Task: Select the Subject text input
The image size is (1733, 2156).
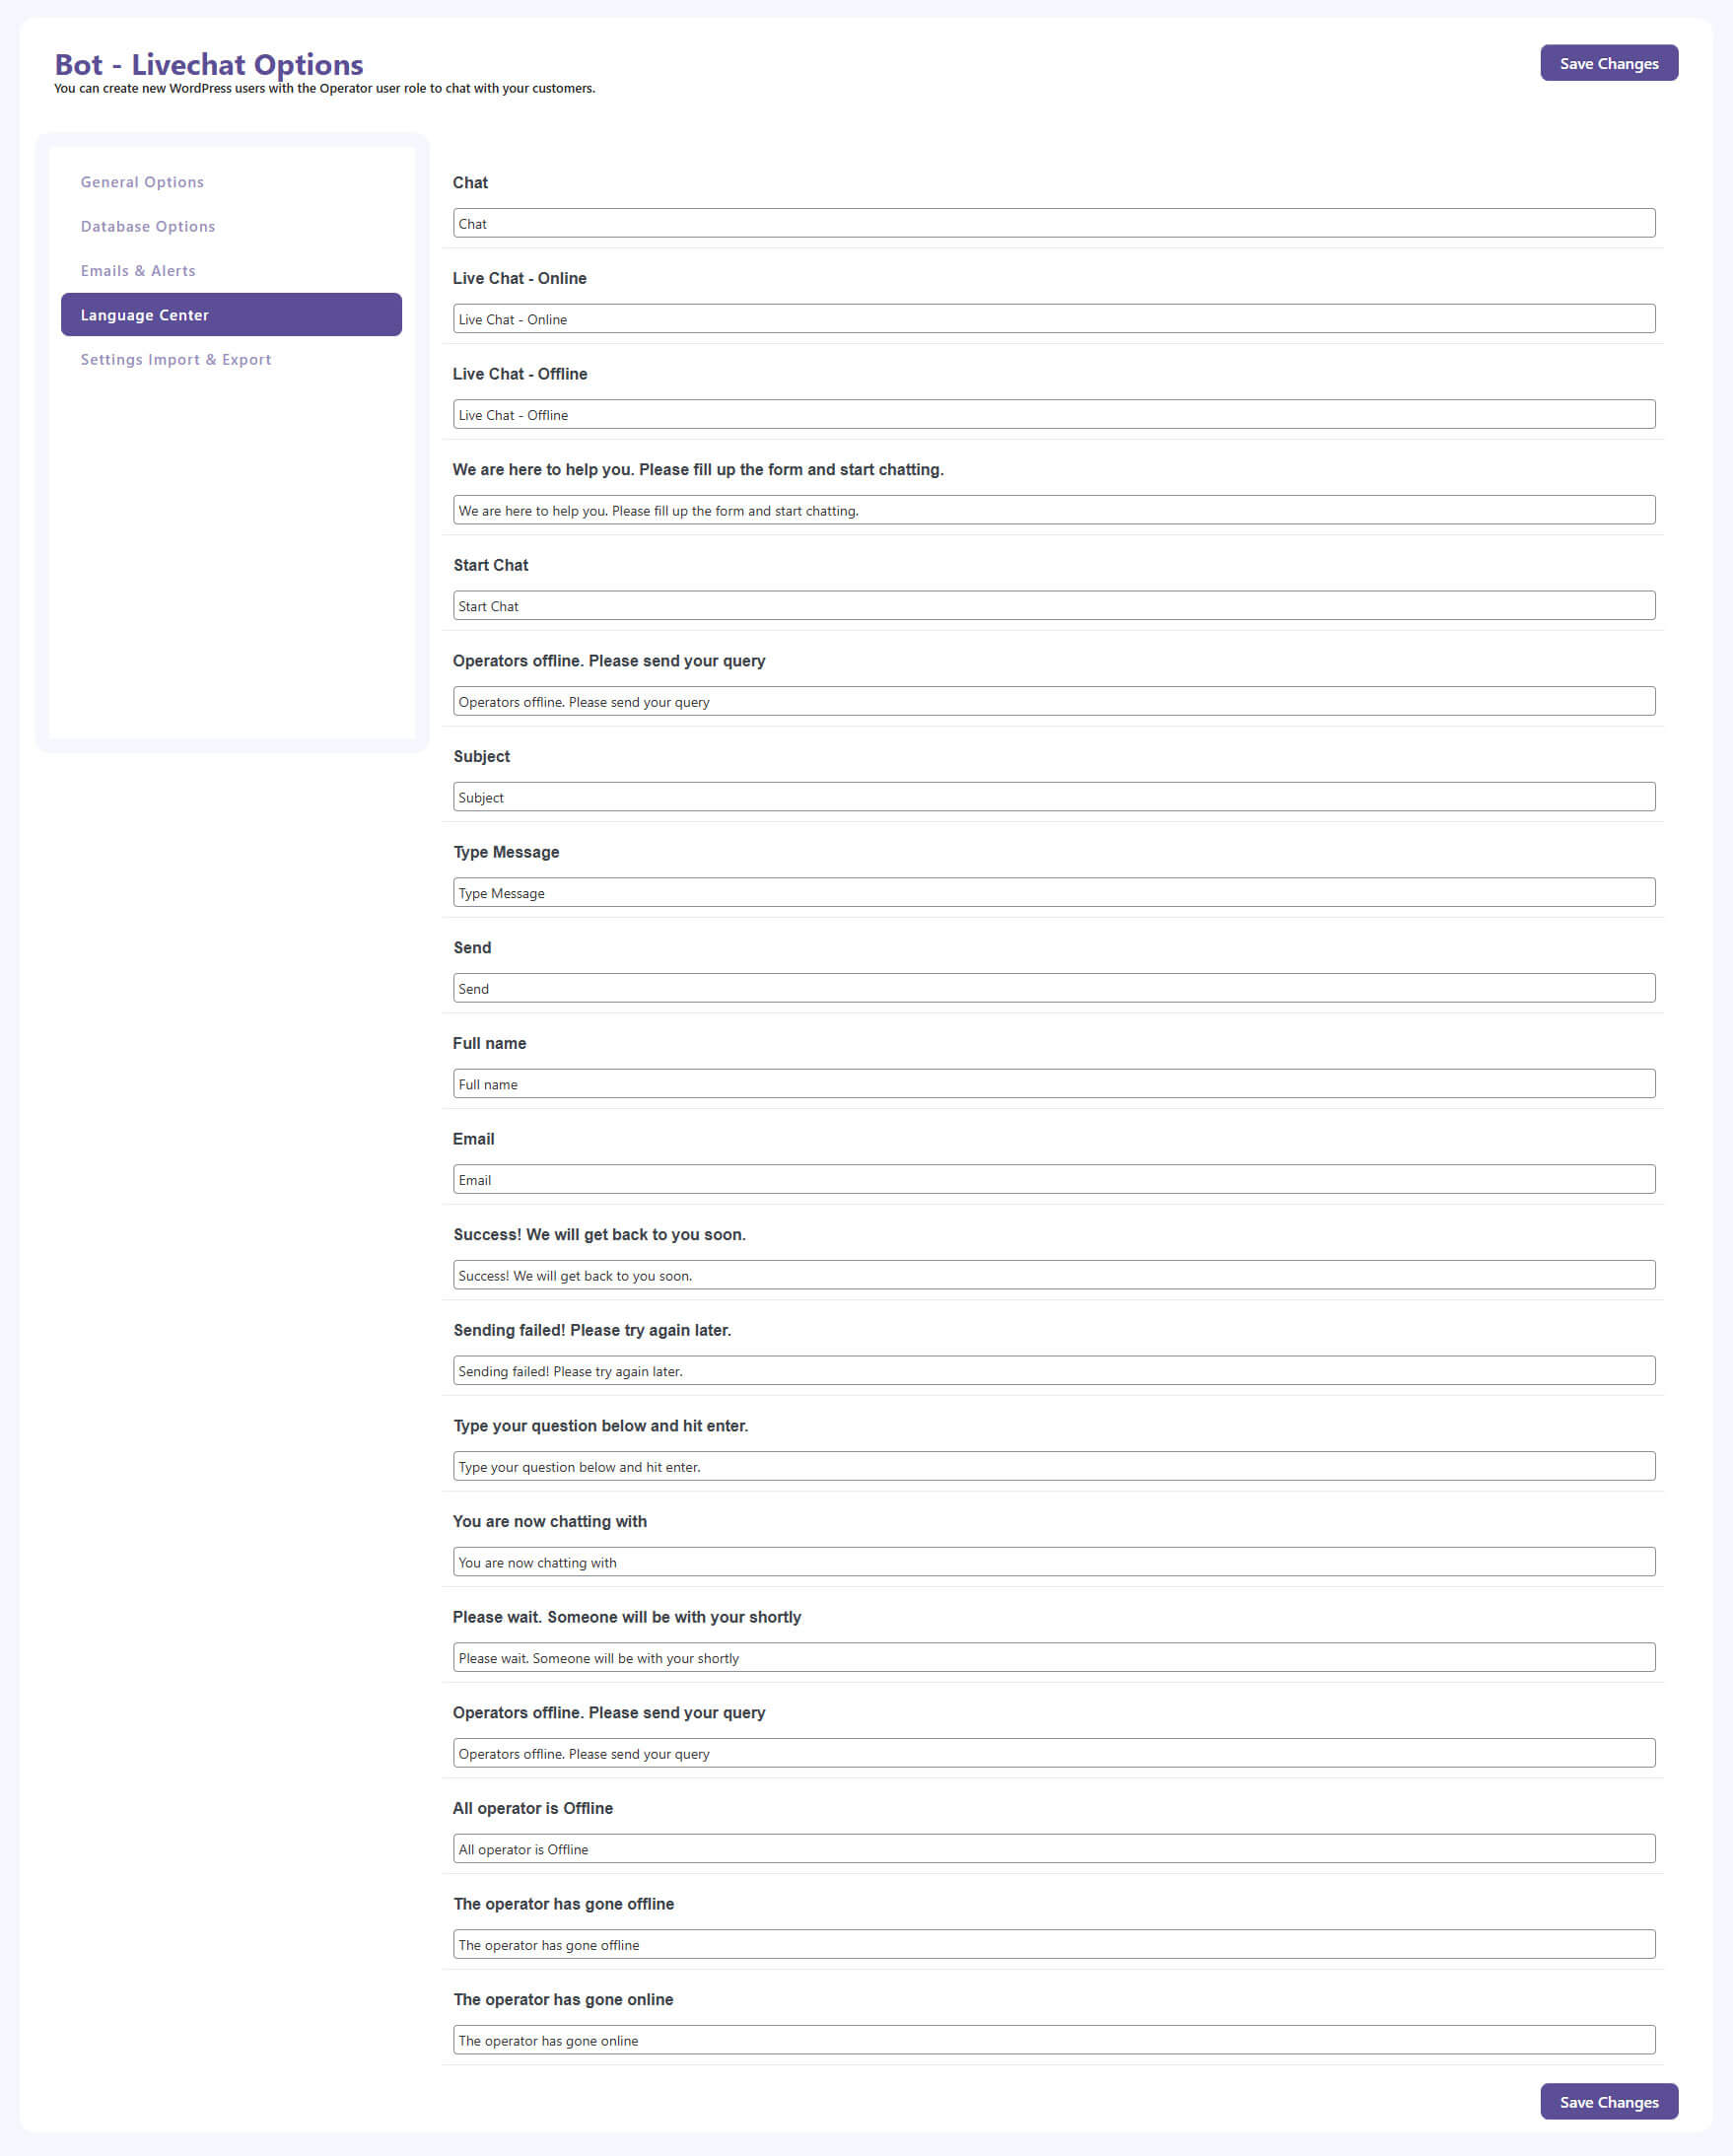Action: [x=1054, y=797]
